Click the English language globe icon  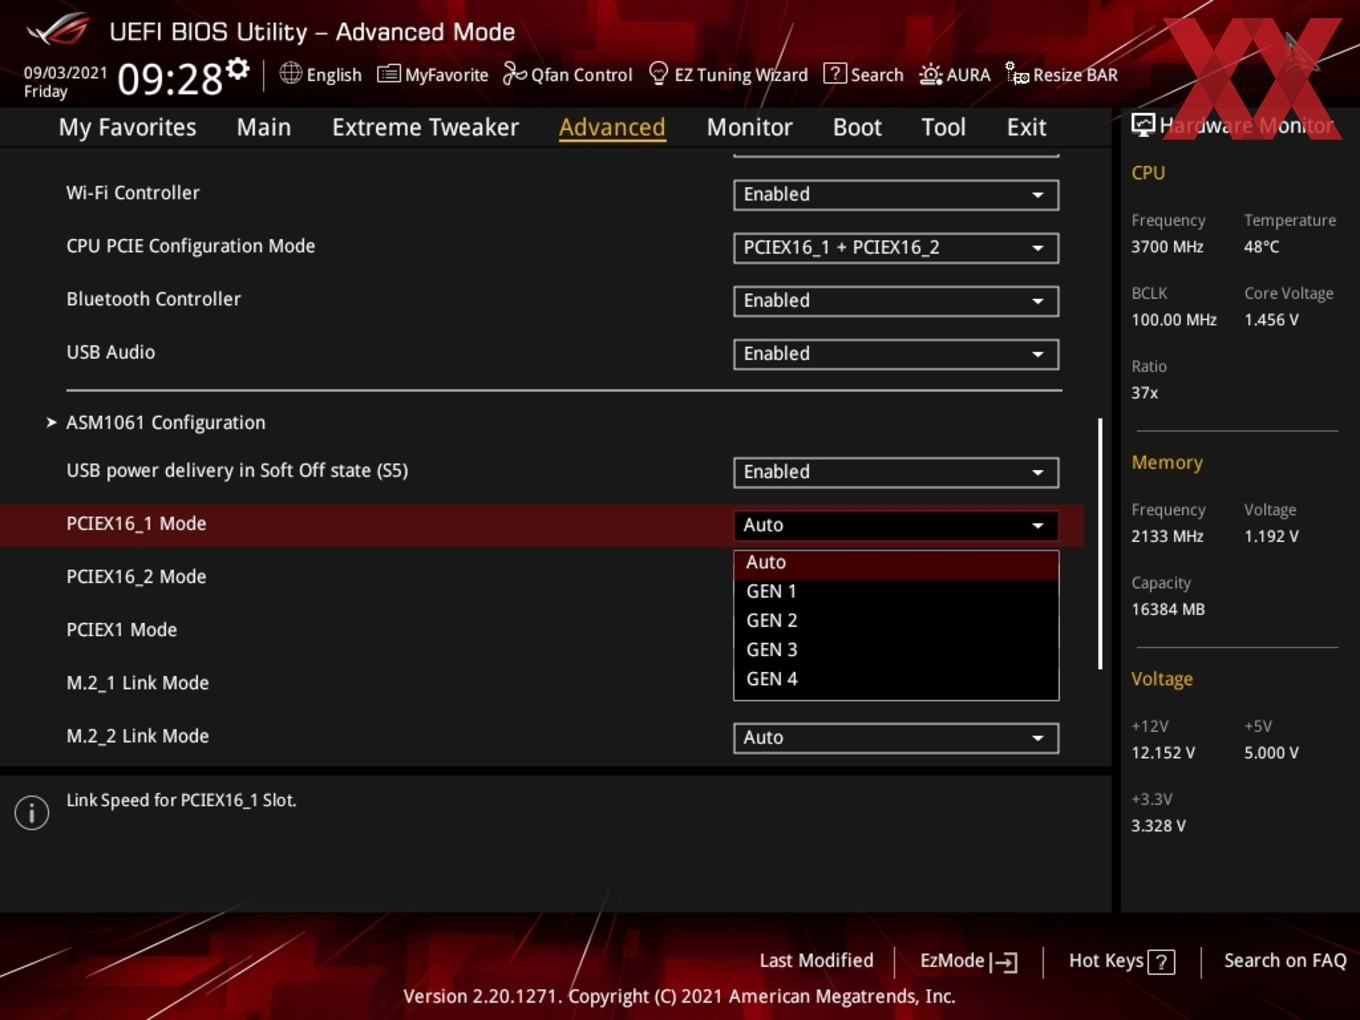[x=290, y=73]
